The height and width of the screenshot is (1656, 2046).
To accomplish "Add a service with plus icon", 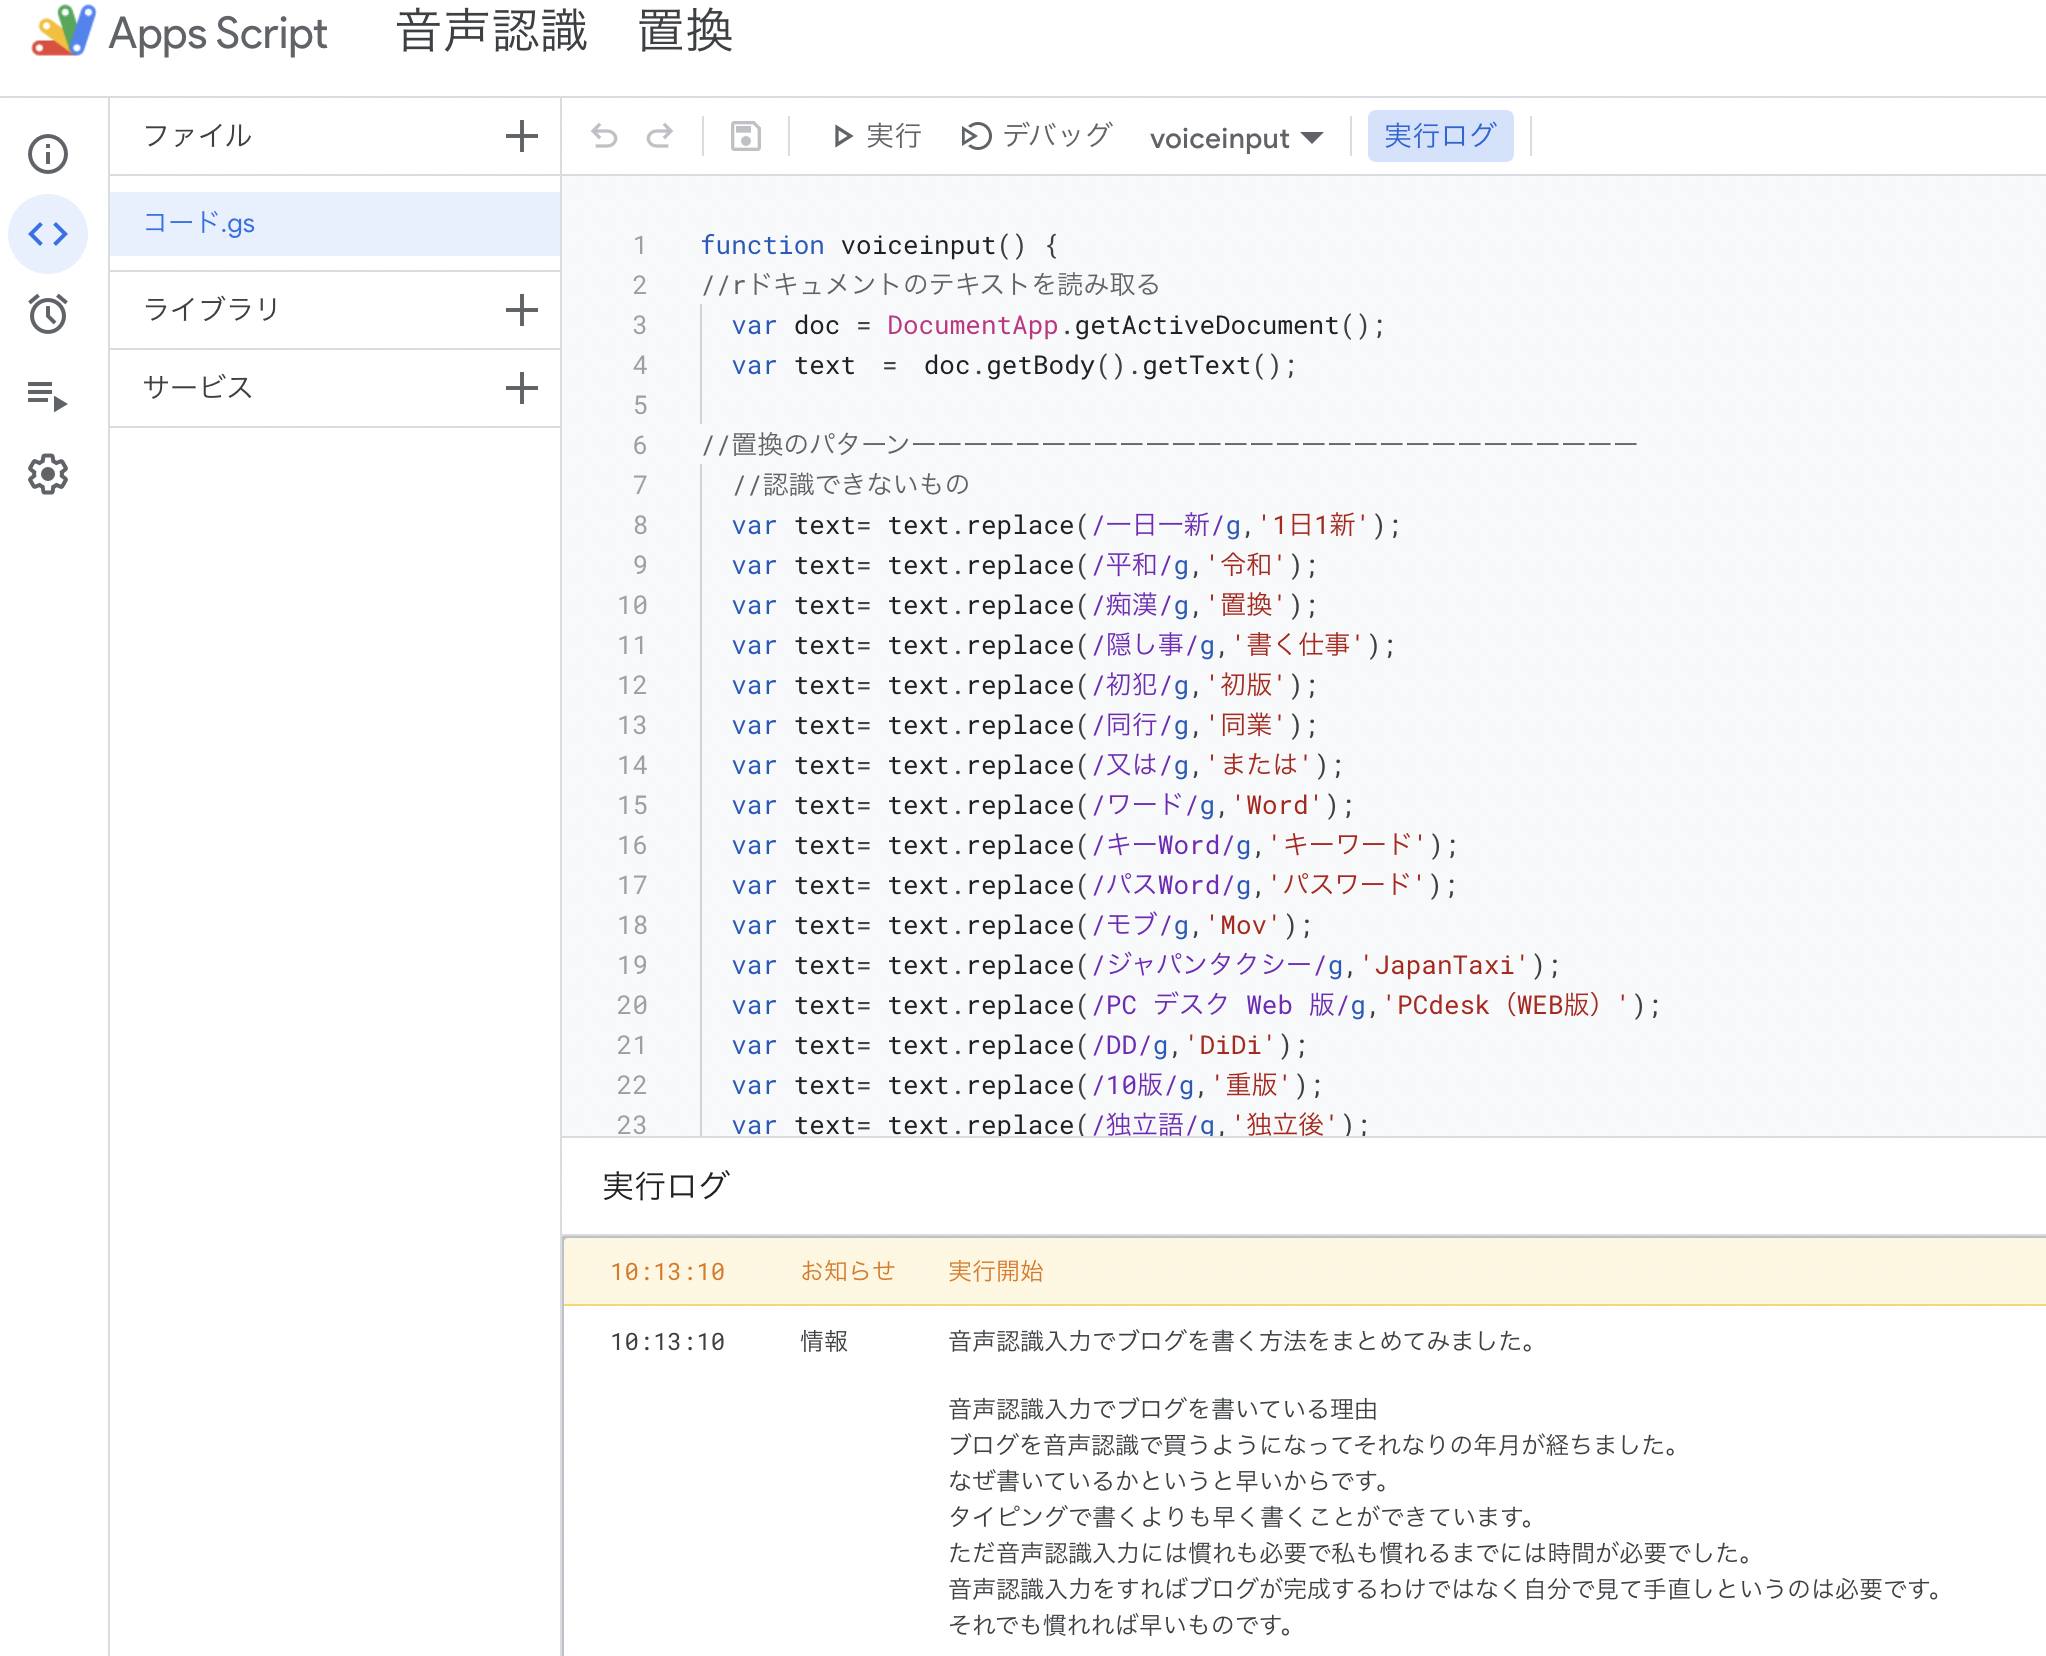I will [521, 388].
